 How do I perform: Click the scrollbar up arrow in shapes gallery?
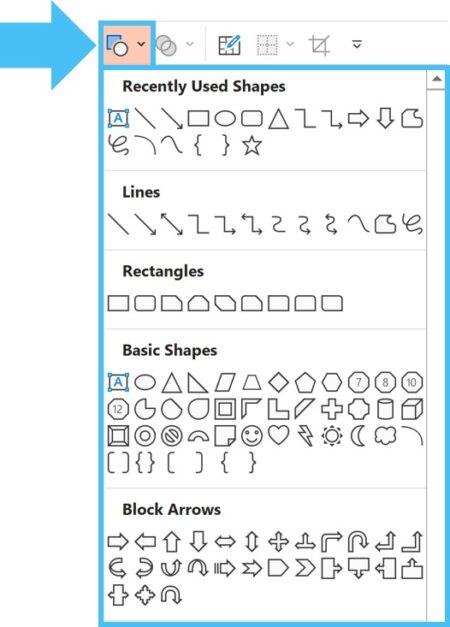(436, 79)
